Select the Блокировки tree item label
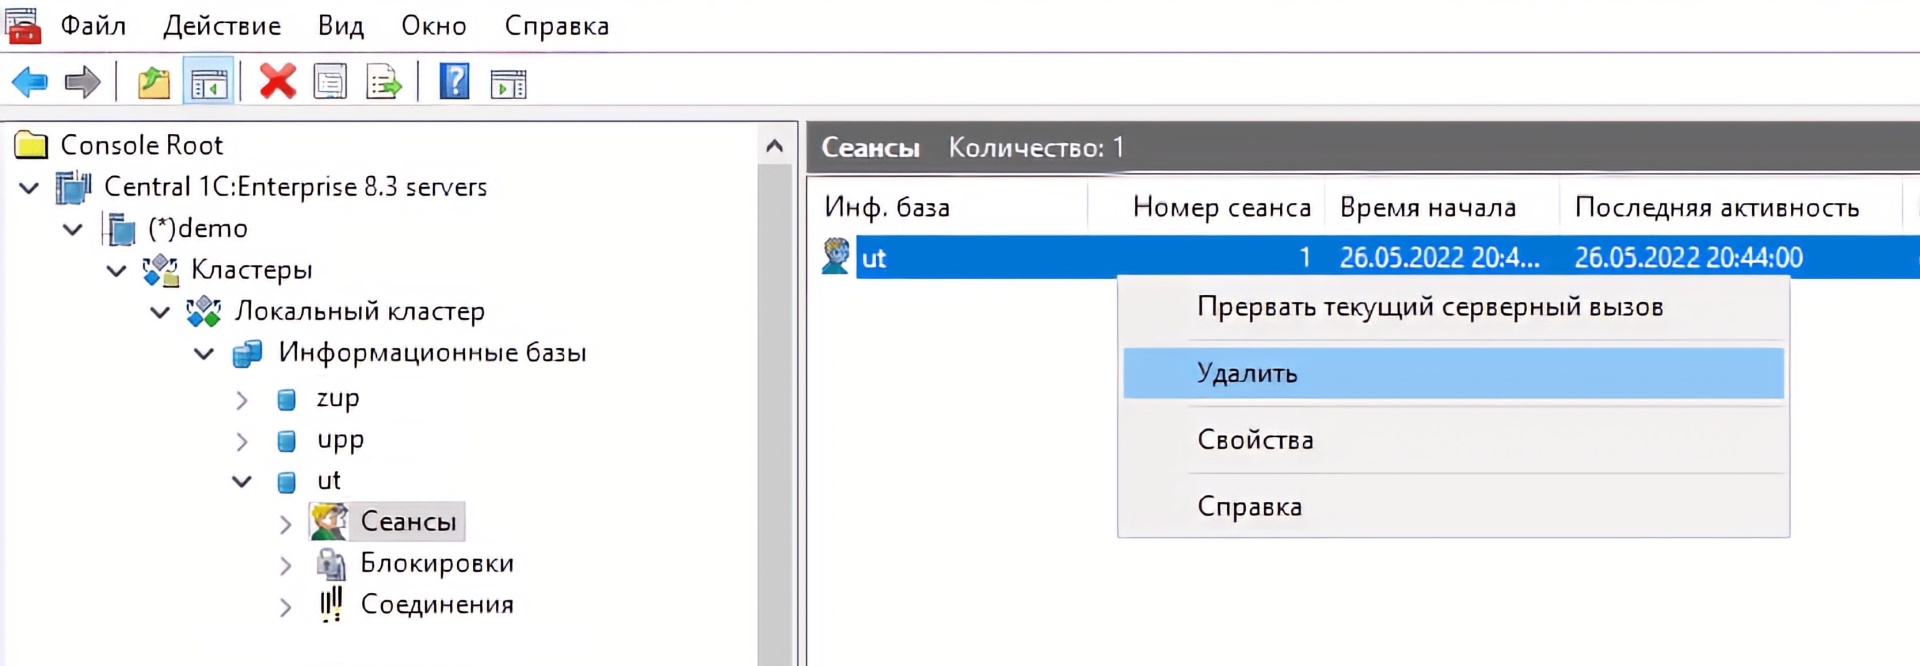This screenshot has height=666, width=1920. pos(437,564)
